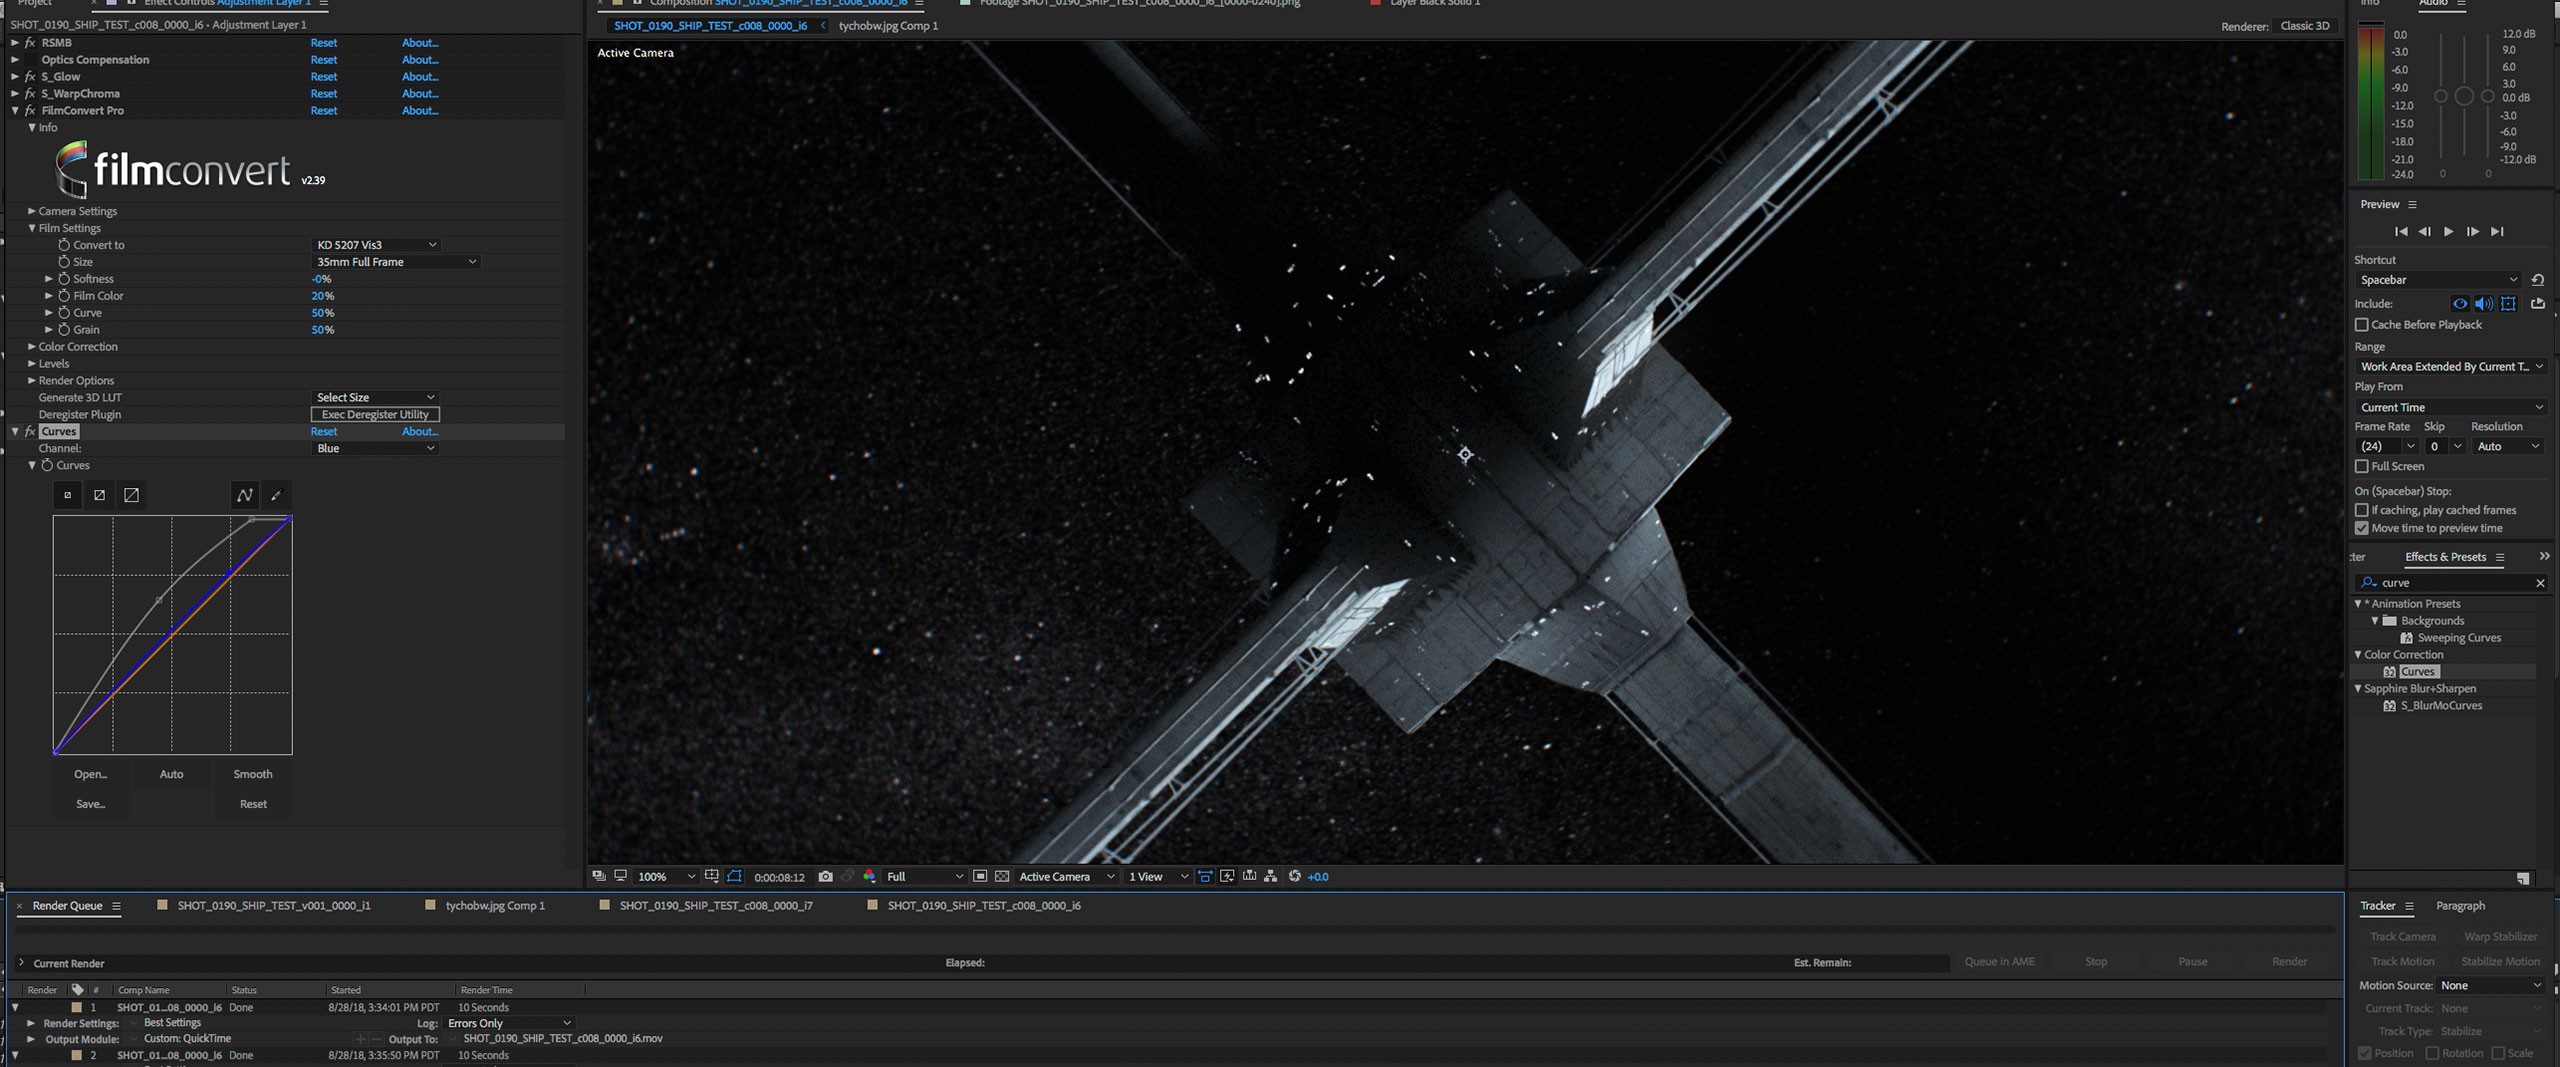
Task: Open the Generate 3D LUT Select Size dropdown
Action: [x=376, y=398]
